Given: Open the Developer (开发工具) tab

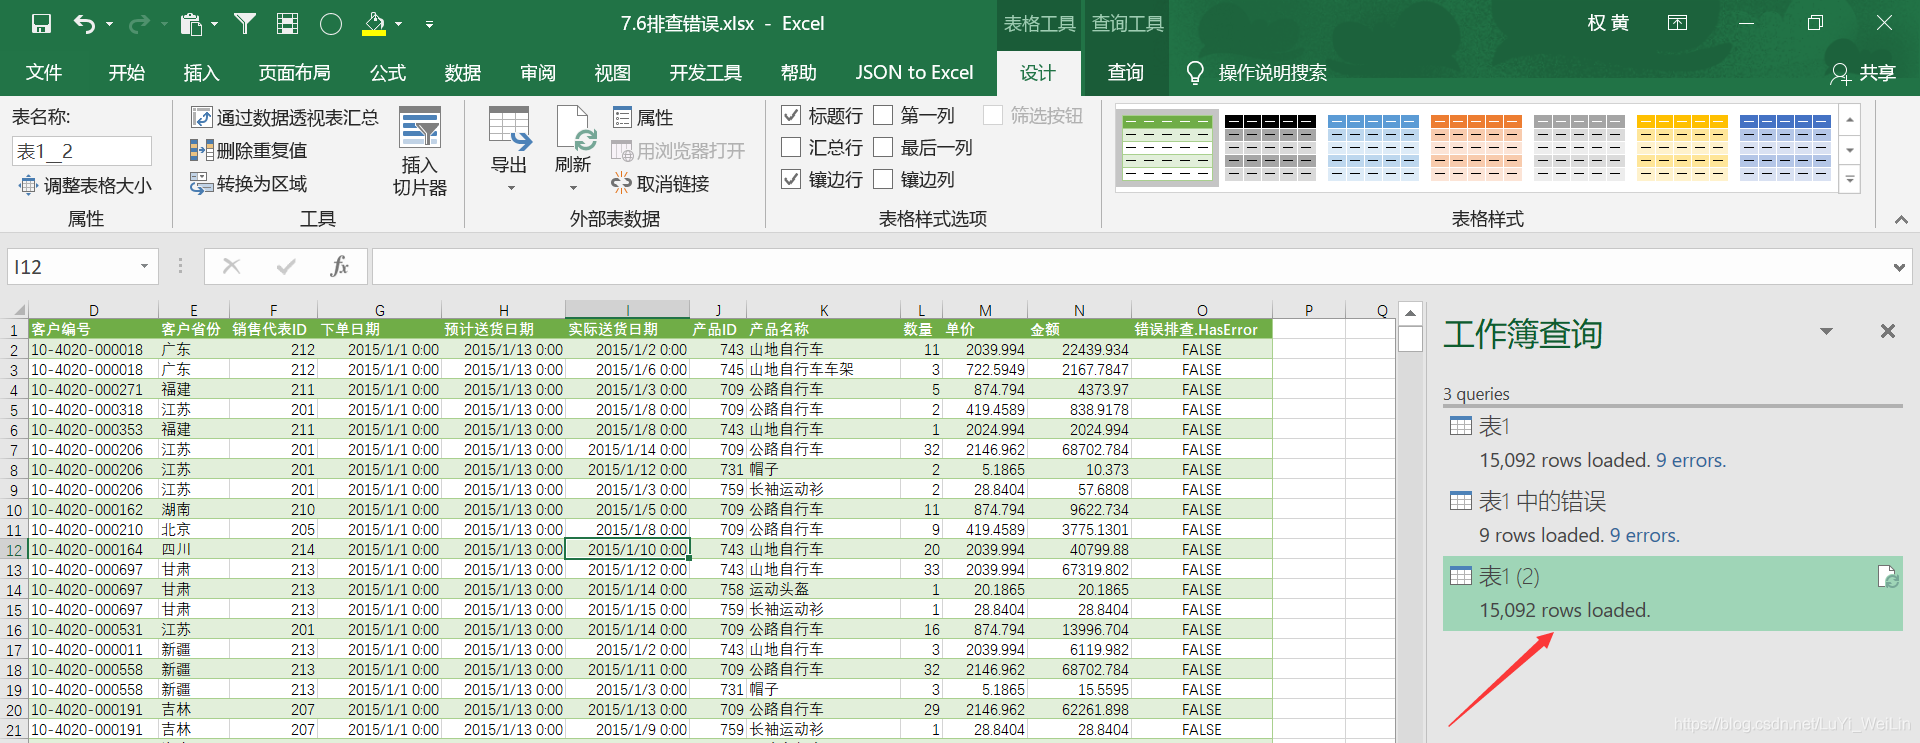Looking at the screenshot, I should click(706, 73).
